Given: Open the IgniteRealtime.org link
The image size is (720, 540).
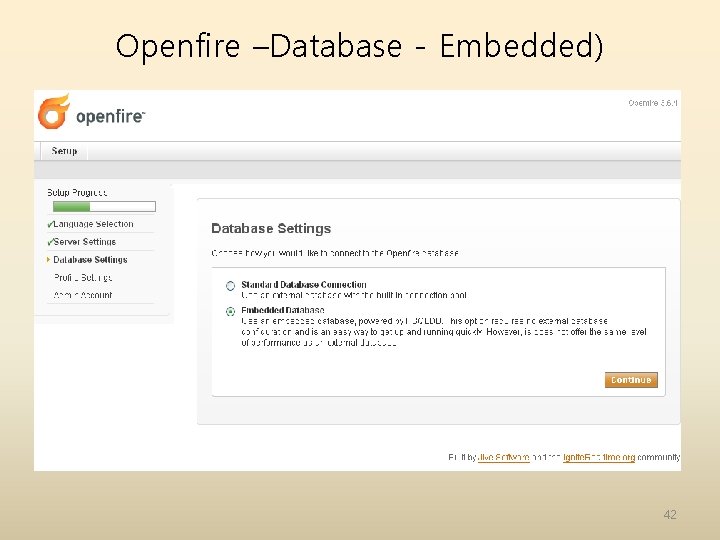Looking at the screenshot, I should pos(599,457).
